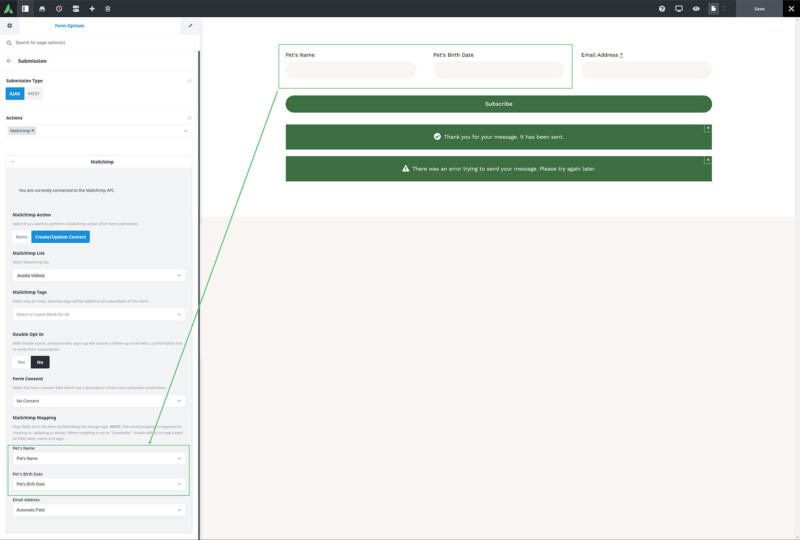Image resolution: width=800 pixels, height=540 pixels.
Task: Click the Pet's Birth Date form input
Action: point(498,70)
